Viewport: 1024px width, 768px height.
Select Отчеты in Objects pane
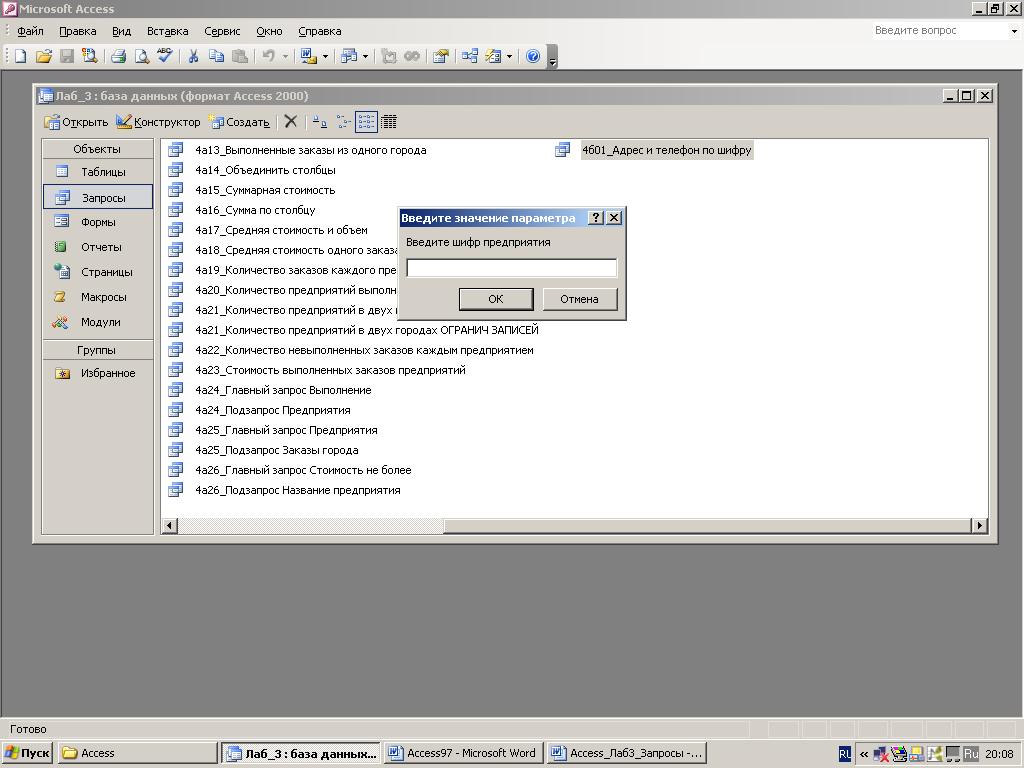point(98,247)
